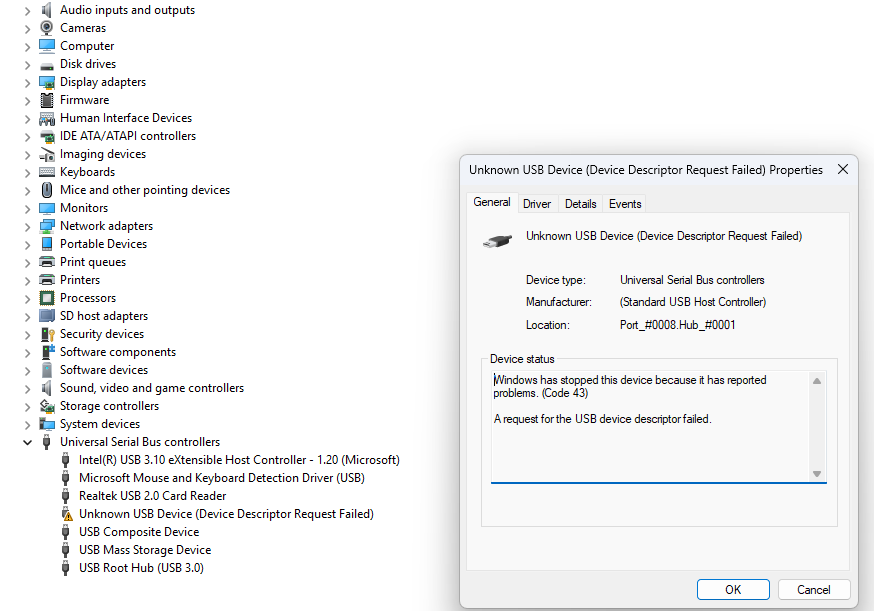Click the Keyboards icon
The image size is (874, 611).
coord(47,172)
